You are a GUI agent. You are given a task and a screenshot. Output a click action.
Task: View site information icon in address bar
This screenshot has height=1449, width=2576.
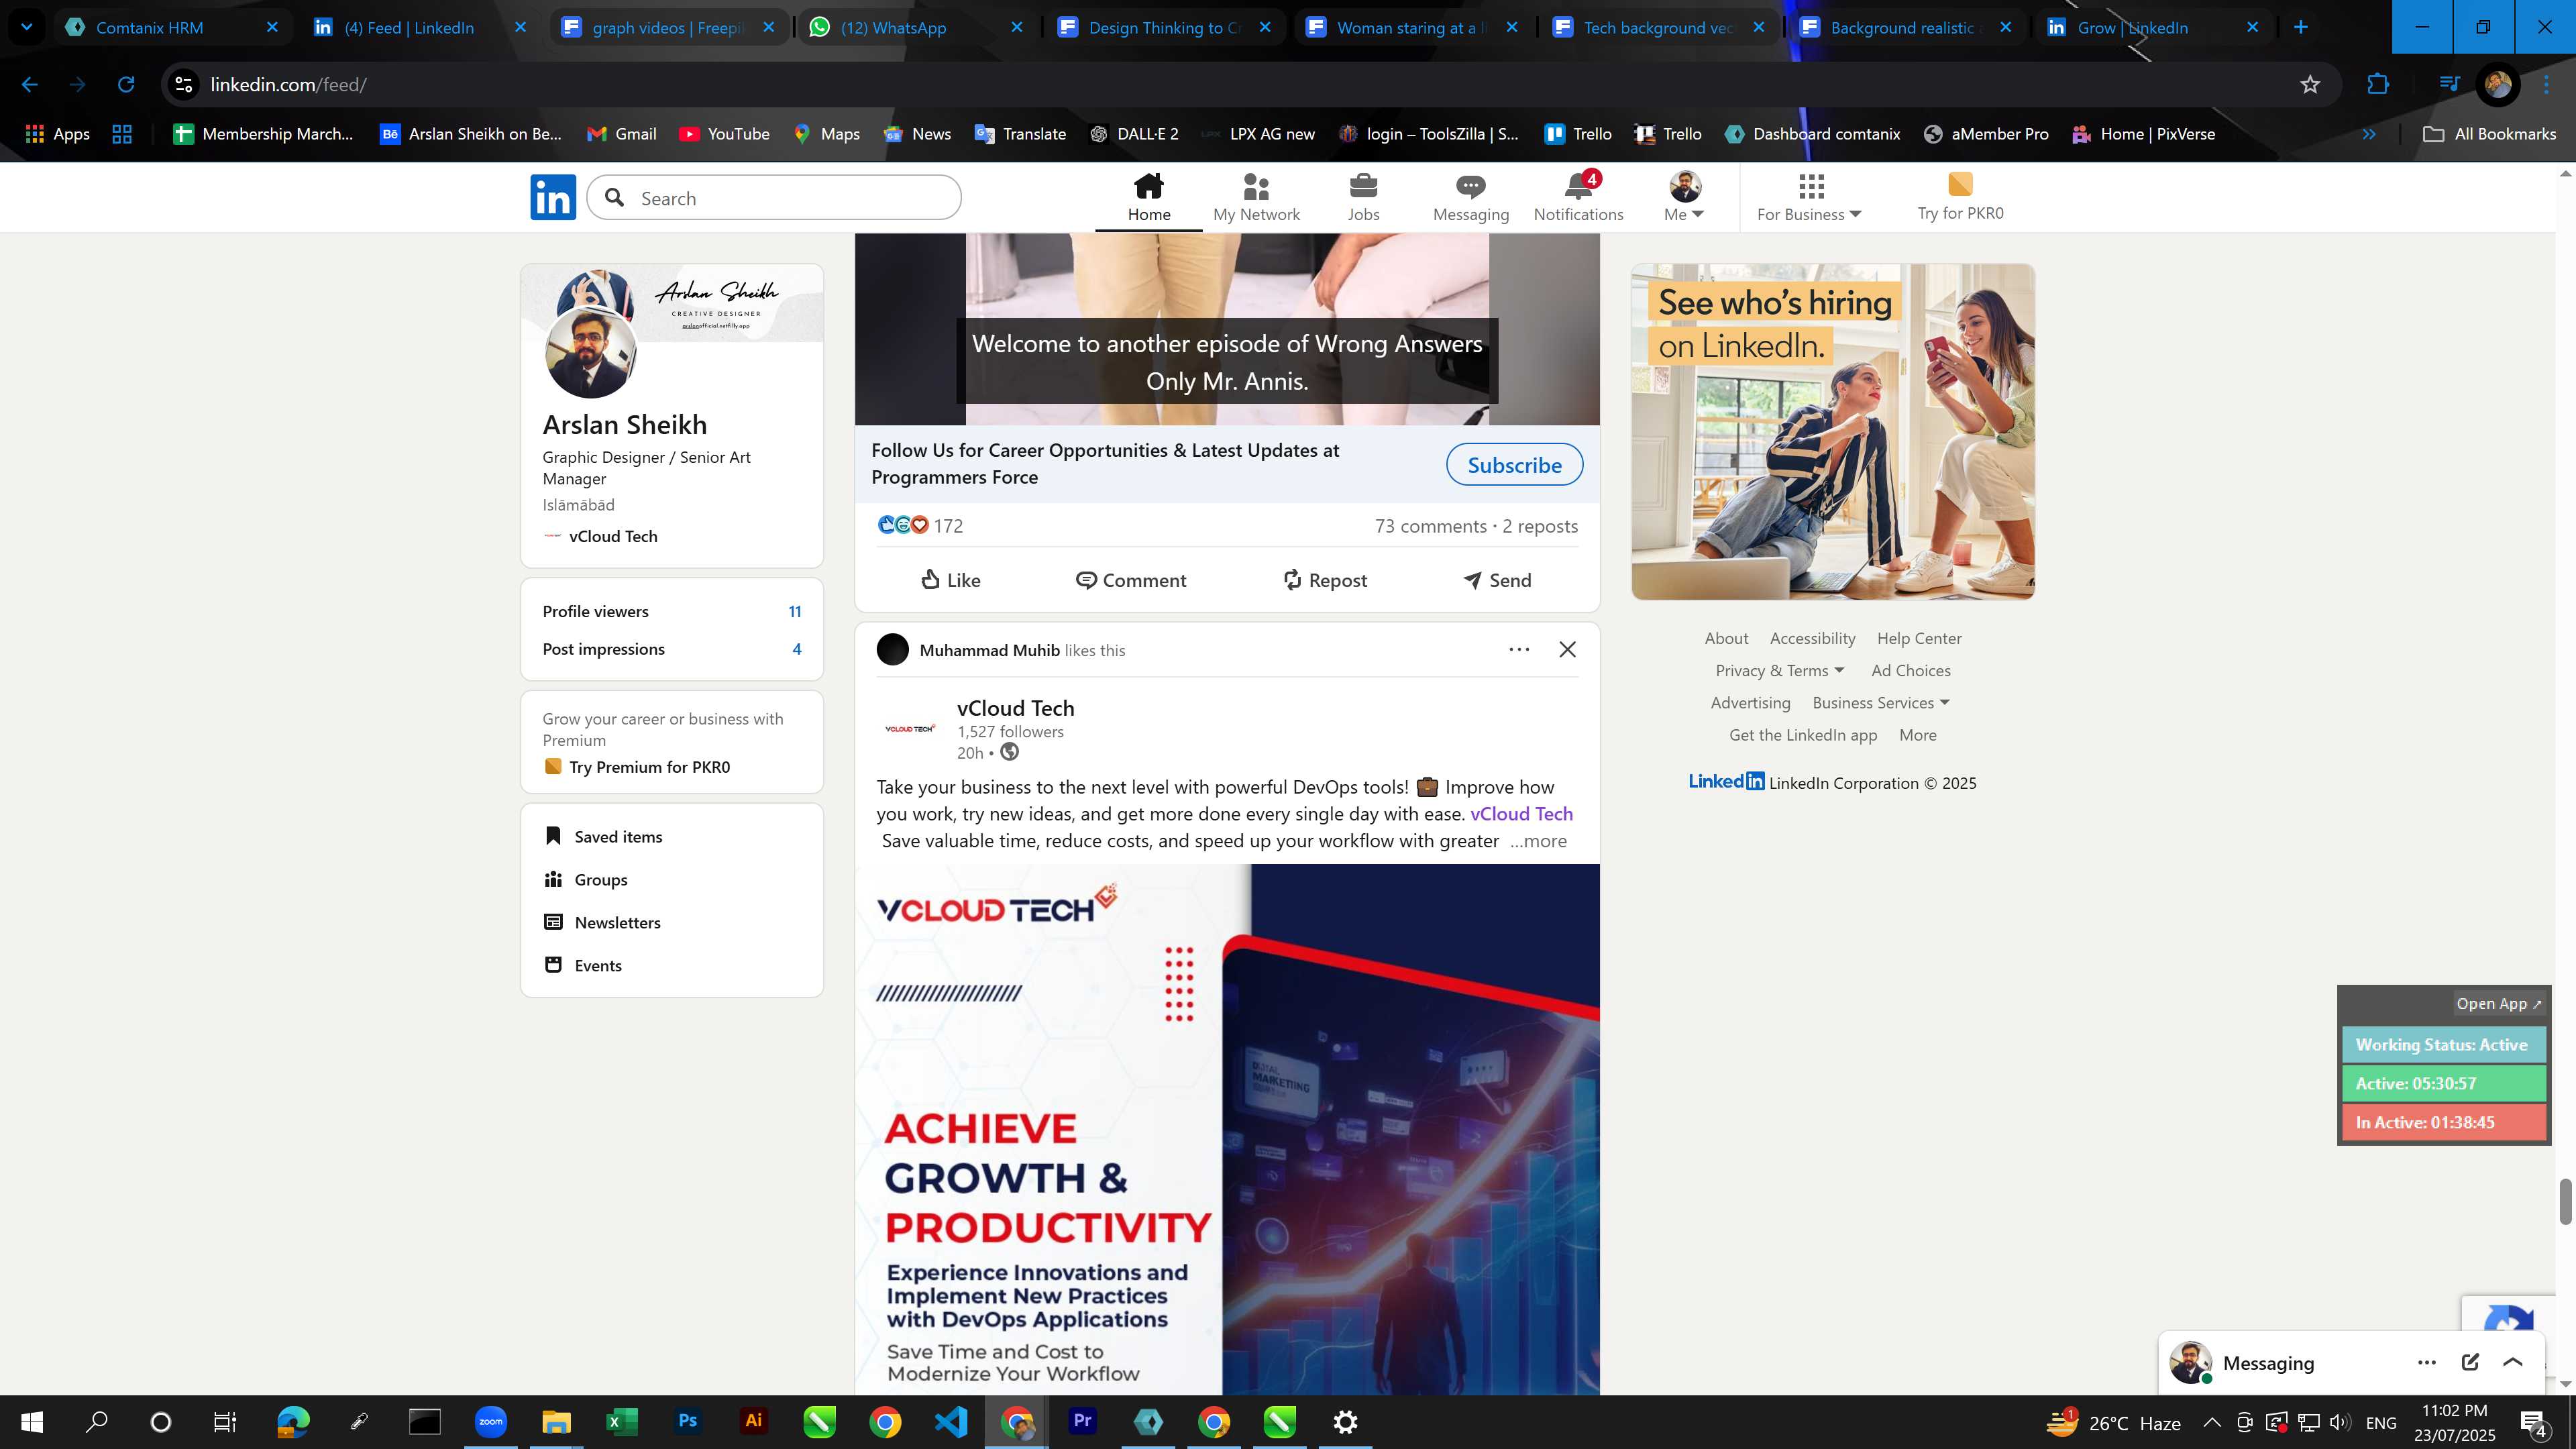184,85
